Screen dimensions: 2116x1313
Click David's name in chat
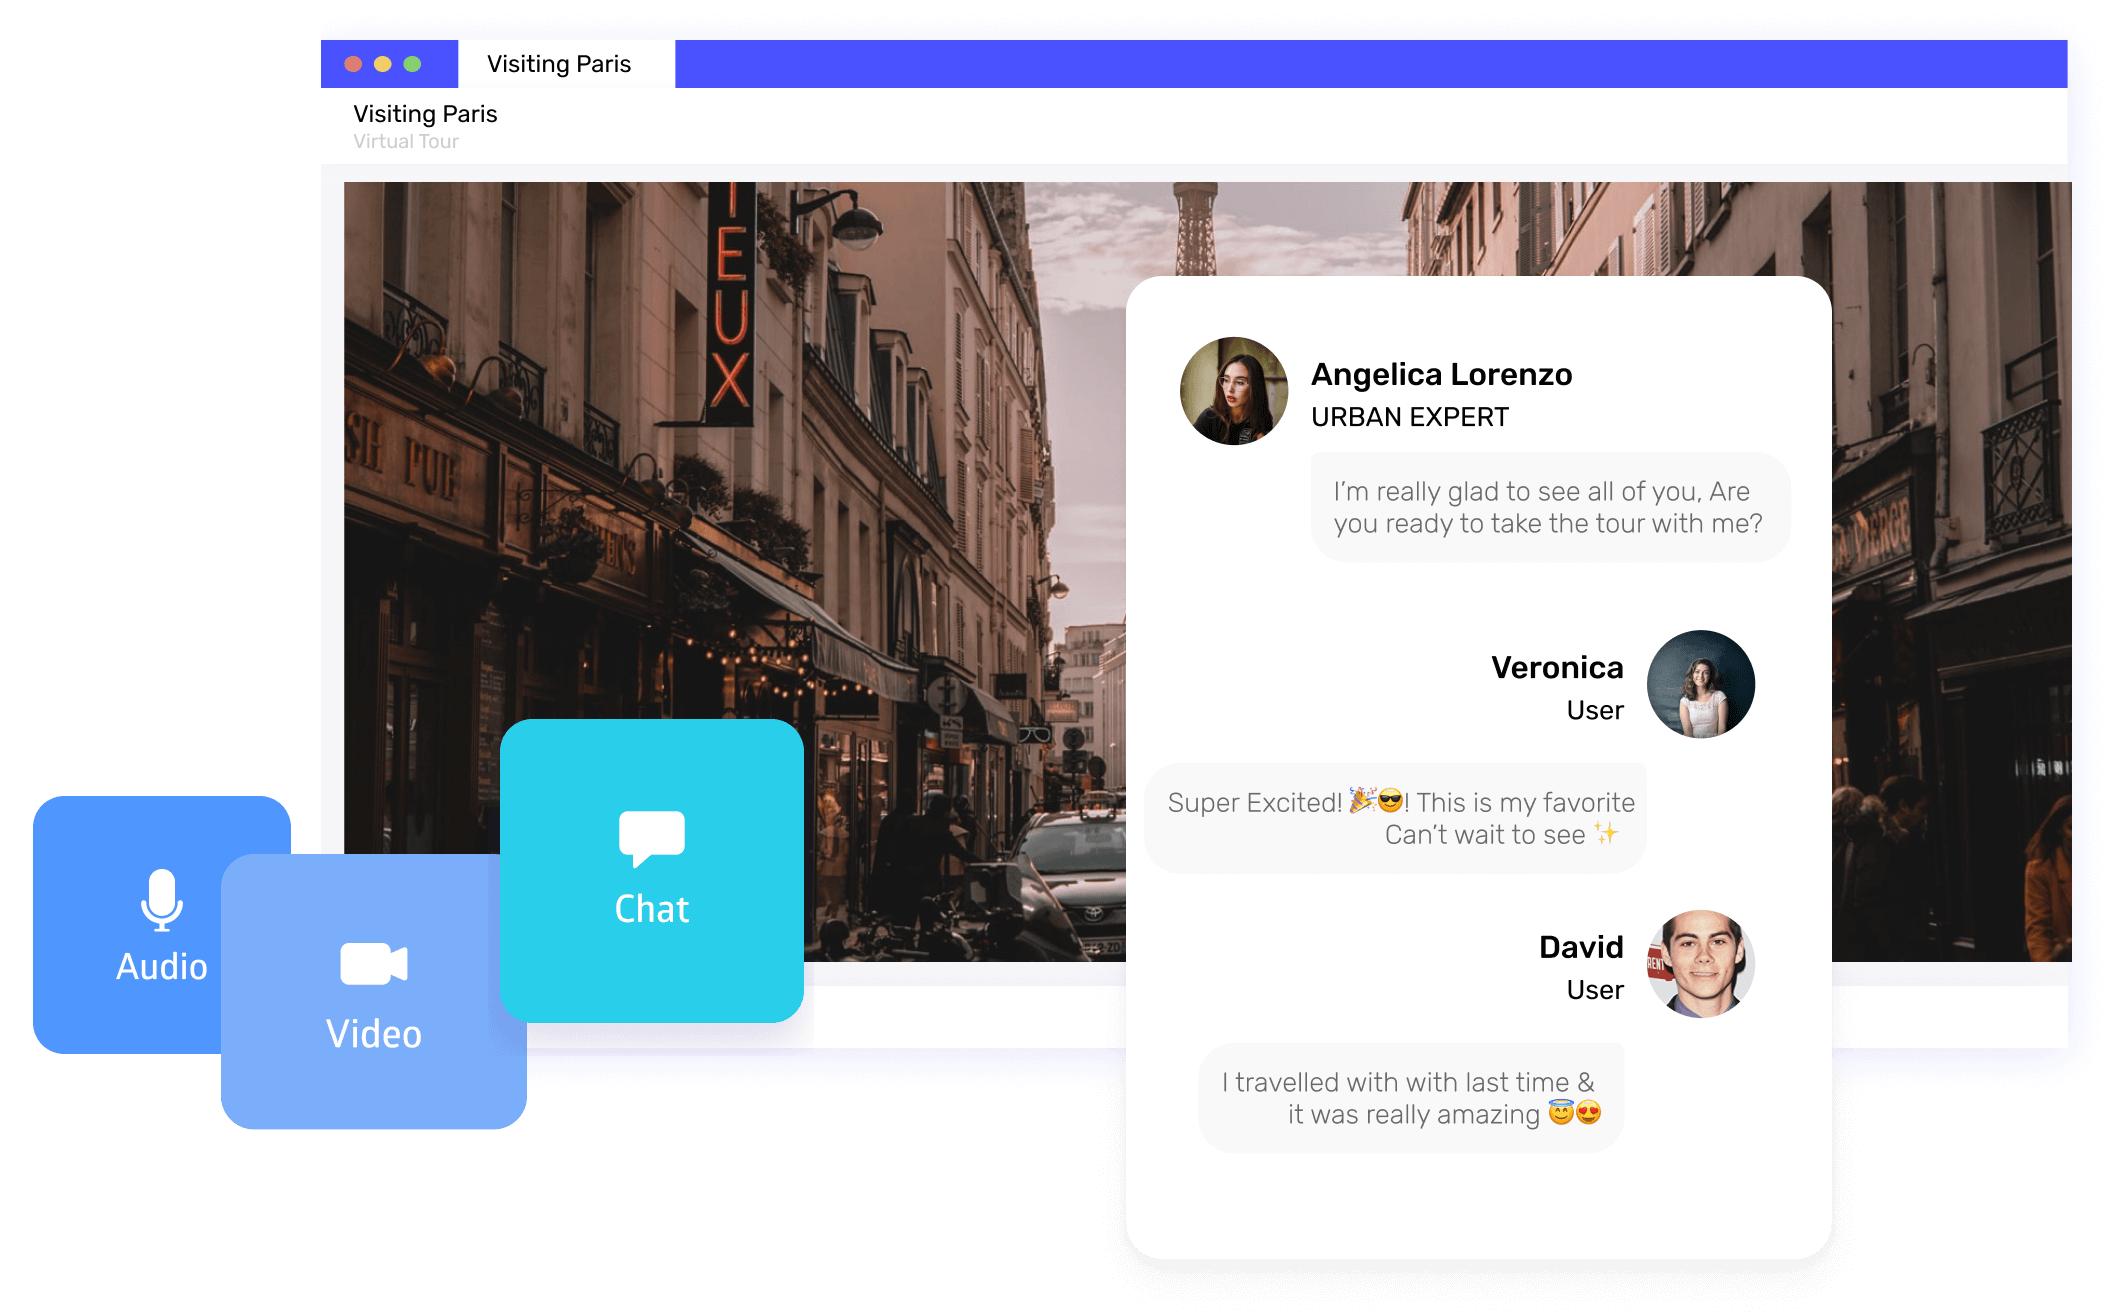[1580, 947]
